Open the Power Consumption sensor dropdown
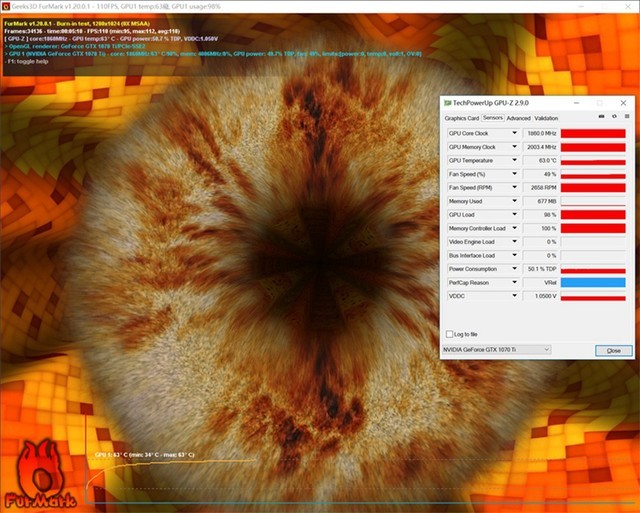Image resolution: width=640 pixels, height=513 pixels. point(514,269)
